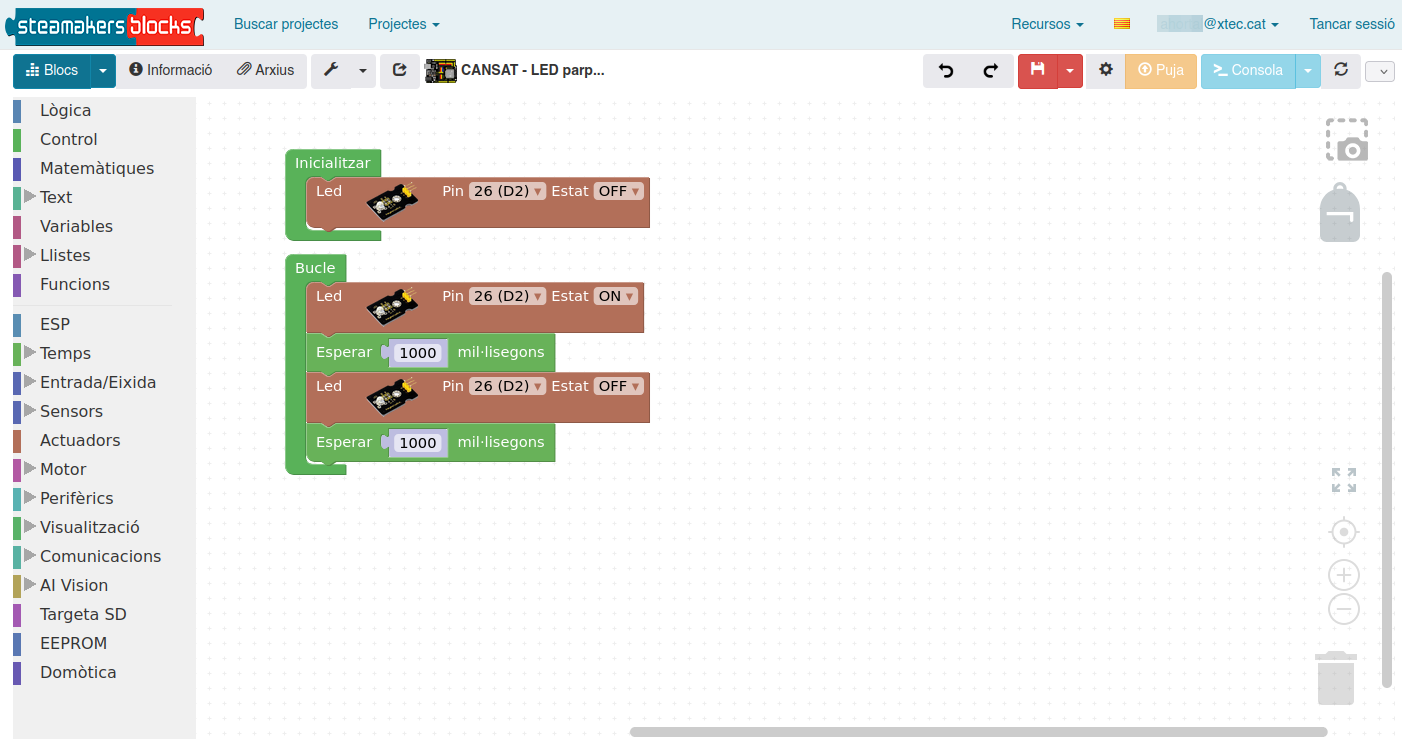Click the Puja upload button
1402x739 pixels.
pyautogui.click(x=1160, y=71)
